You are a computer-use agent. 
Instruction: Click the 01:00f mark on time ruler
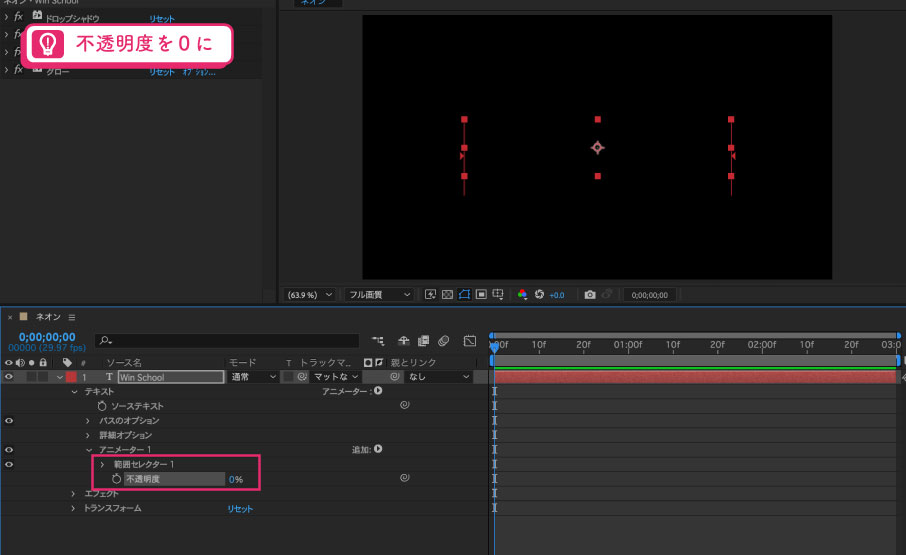pyautogui.click(x=627, y=345)
